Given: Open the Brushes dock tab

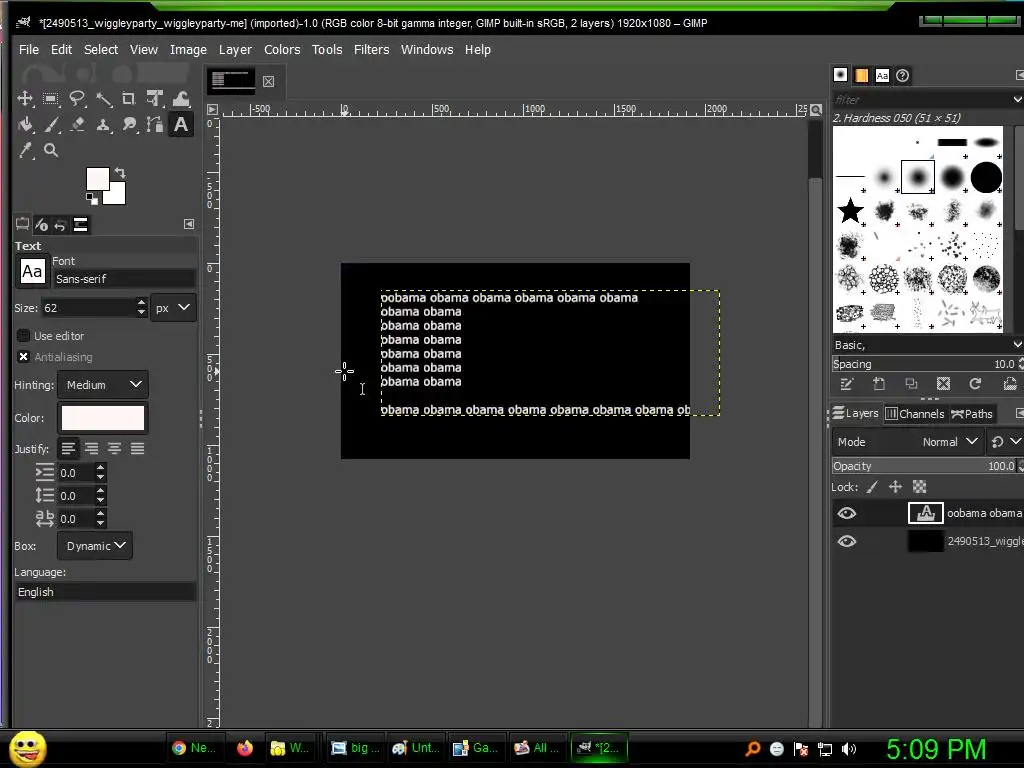Looking at the screenshot, I should click(840, 75).
